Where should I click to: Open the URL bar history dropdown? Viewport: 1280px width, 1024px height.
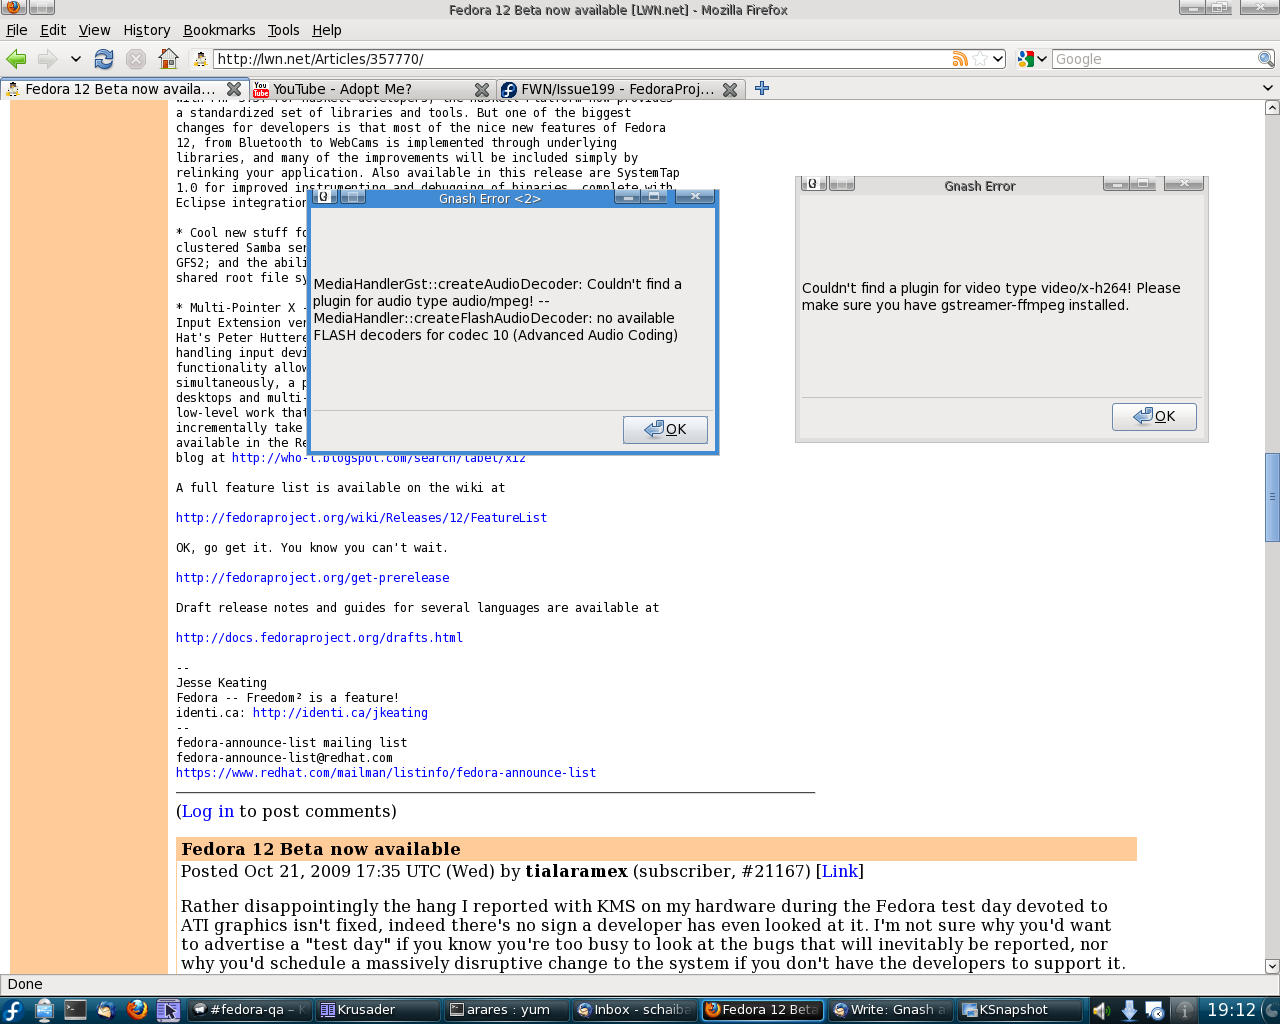click(x=998, y=59)
